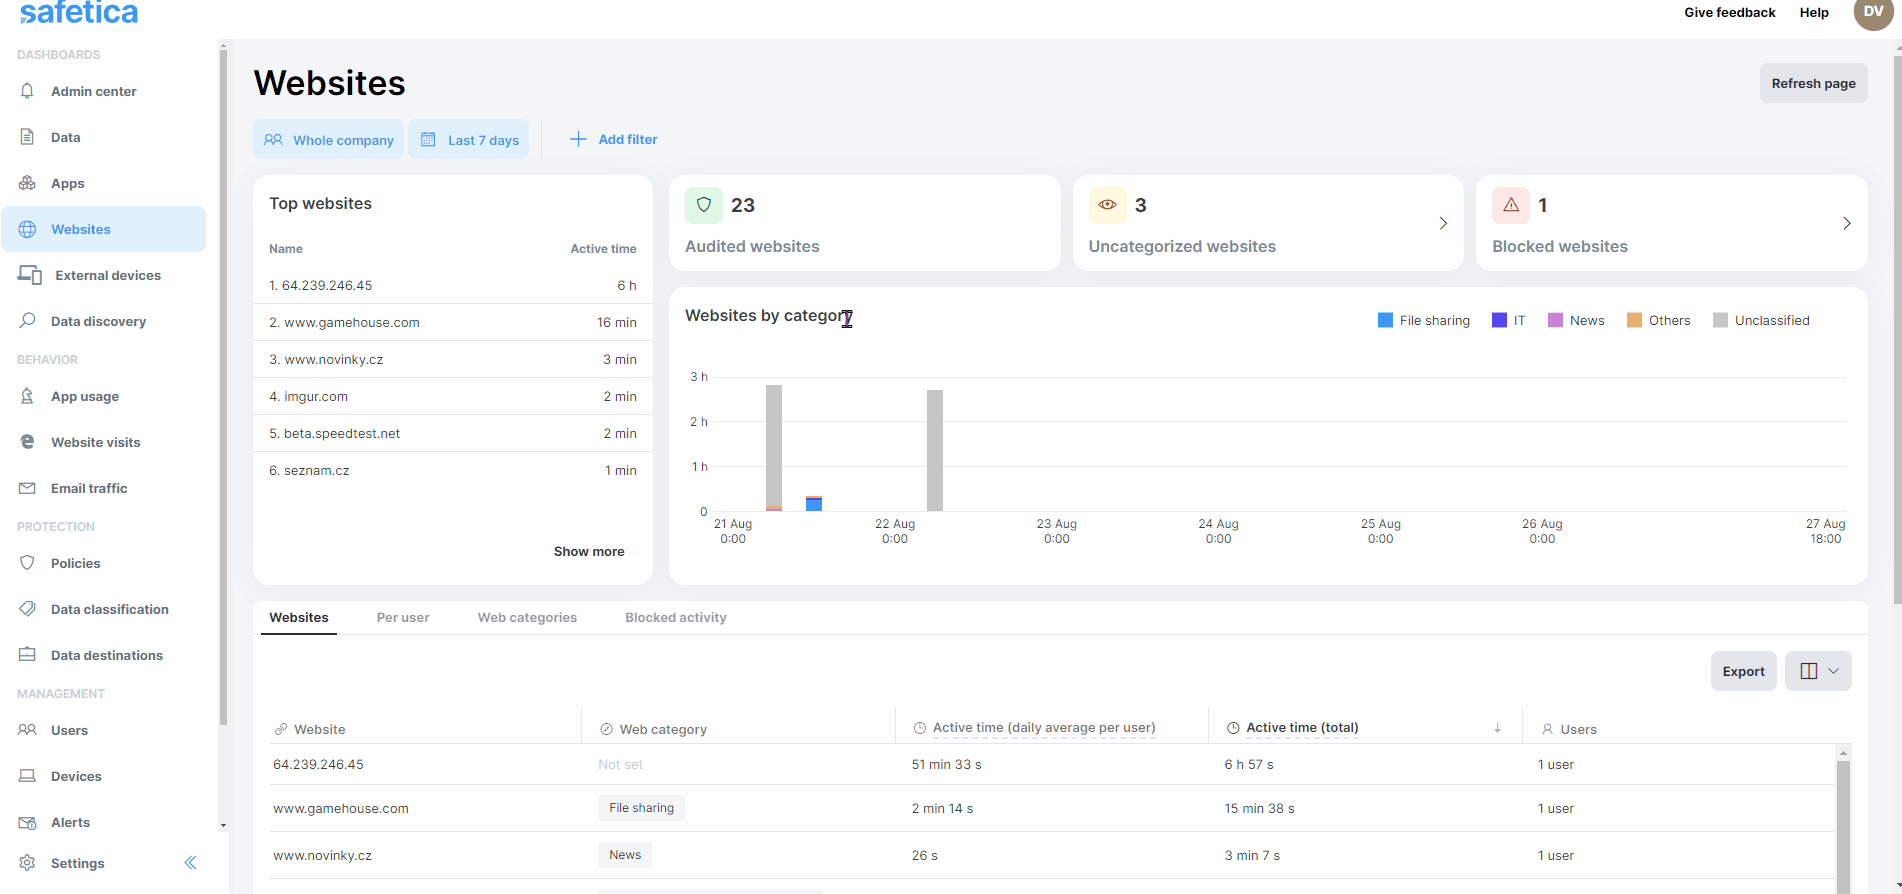Toggle File sharing legend in chart
The height and width of the screenshot is (894, 1902).
(x=1424, y=320)
